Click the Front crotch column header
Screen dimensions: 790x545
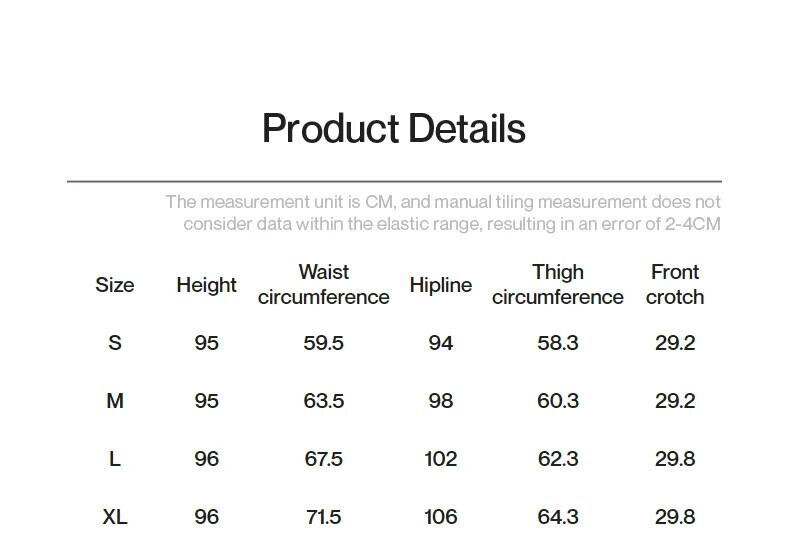point(675,285)
